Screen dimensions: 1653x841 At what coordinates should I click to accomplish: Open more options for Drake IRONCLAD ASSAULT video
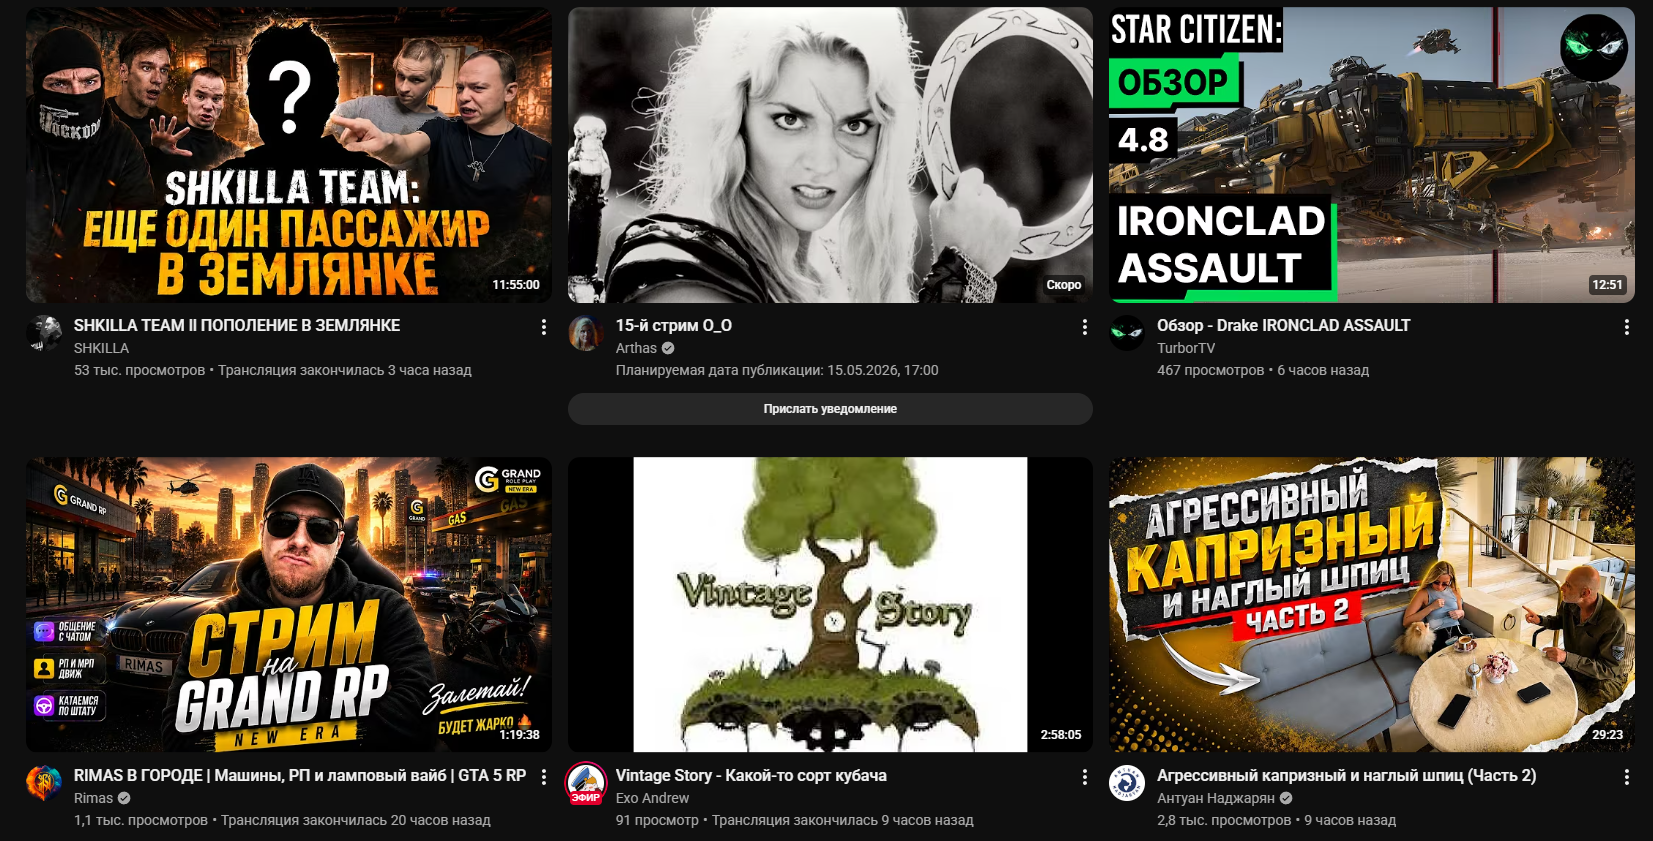click(1627, 327)
